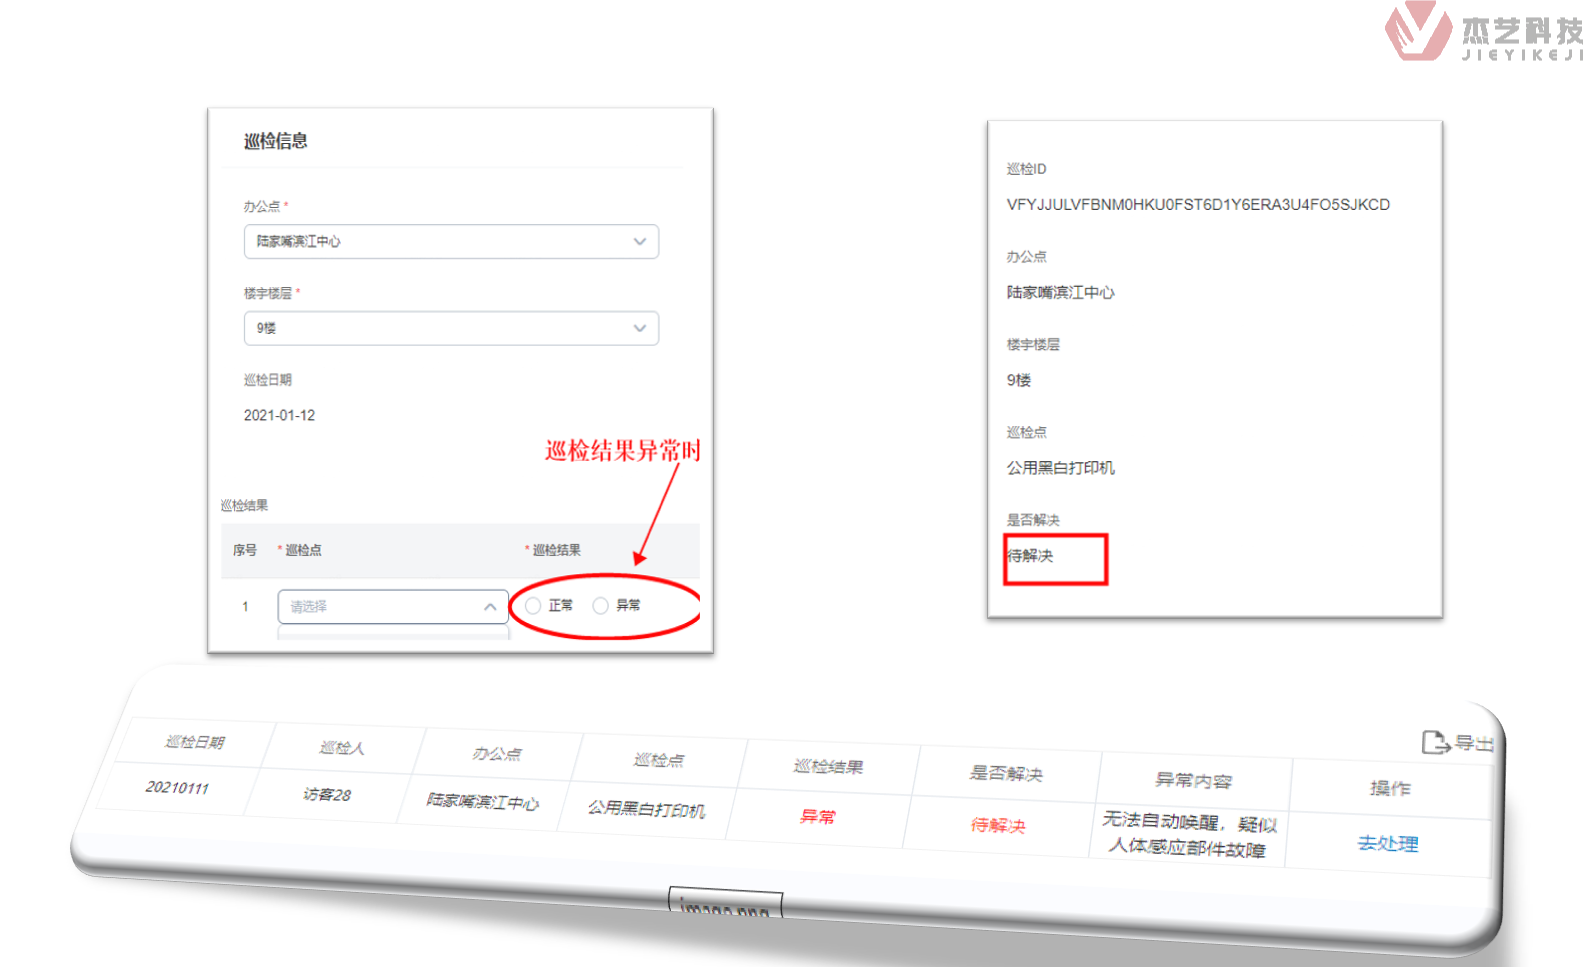The height and width of the screenshot is (967, 1584).
Task: Click the red 异常 table cell
Action: click(817, 816)
